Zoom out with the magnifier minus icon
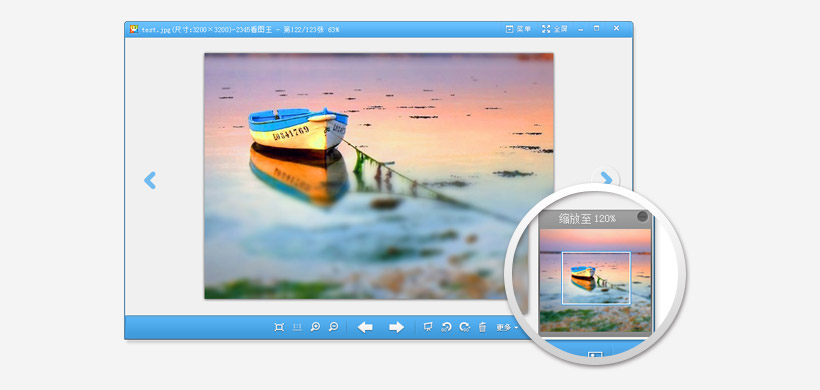This screenshot has height=390, width=820. tap(333, 327)
